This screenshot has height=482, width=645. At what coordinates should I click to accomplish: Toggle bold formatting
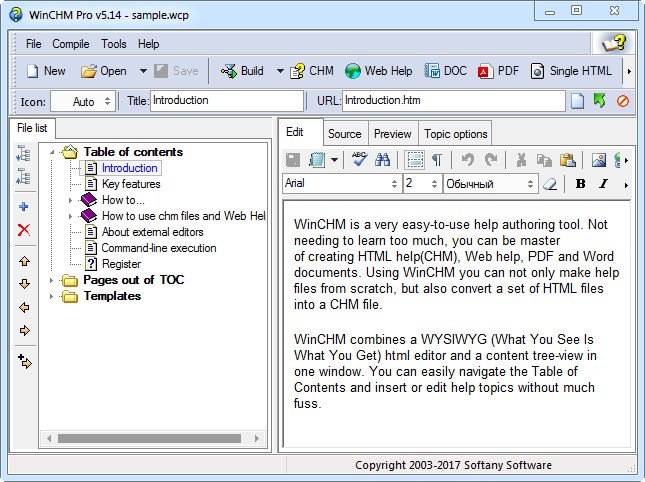click(580, 184)
